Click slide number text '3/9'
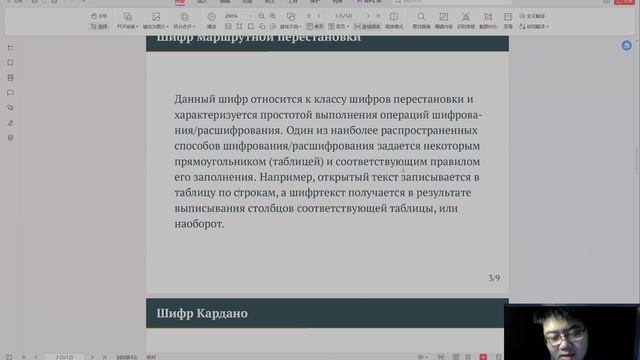This screenshot has height=360, width=640. click(494, 278)
